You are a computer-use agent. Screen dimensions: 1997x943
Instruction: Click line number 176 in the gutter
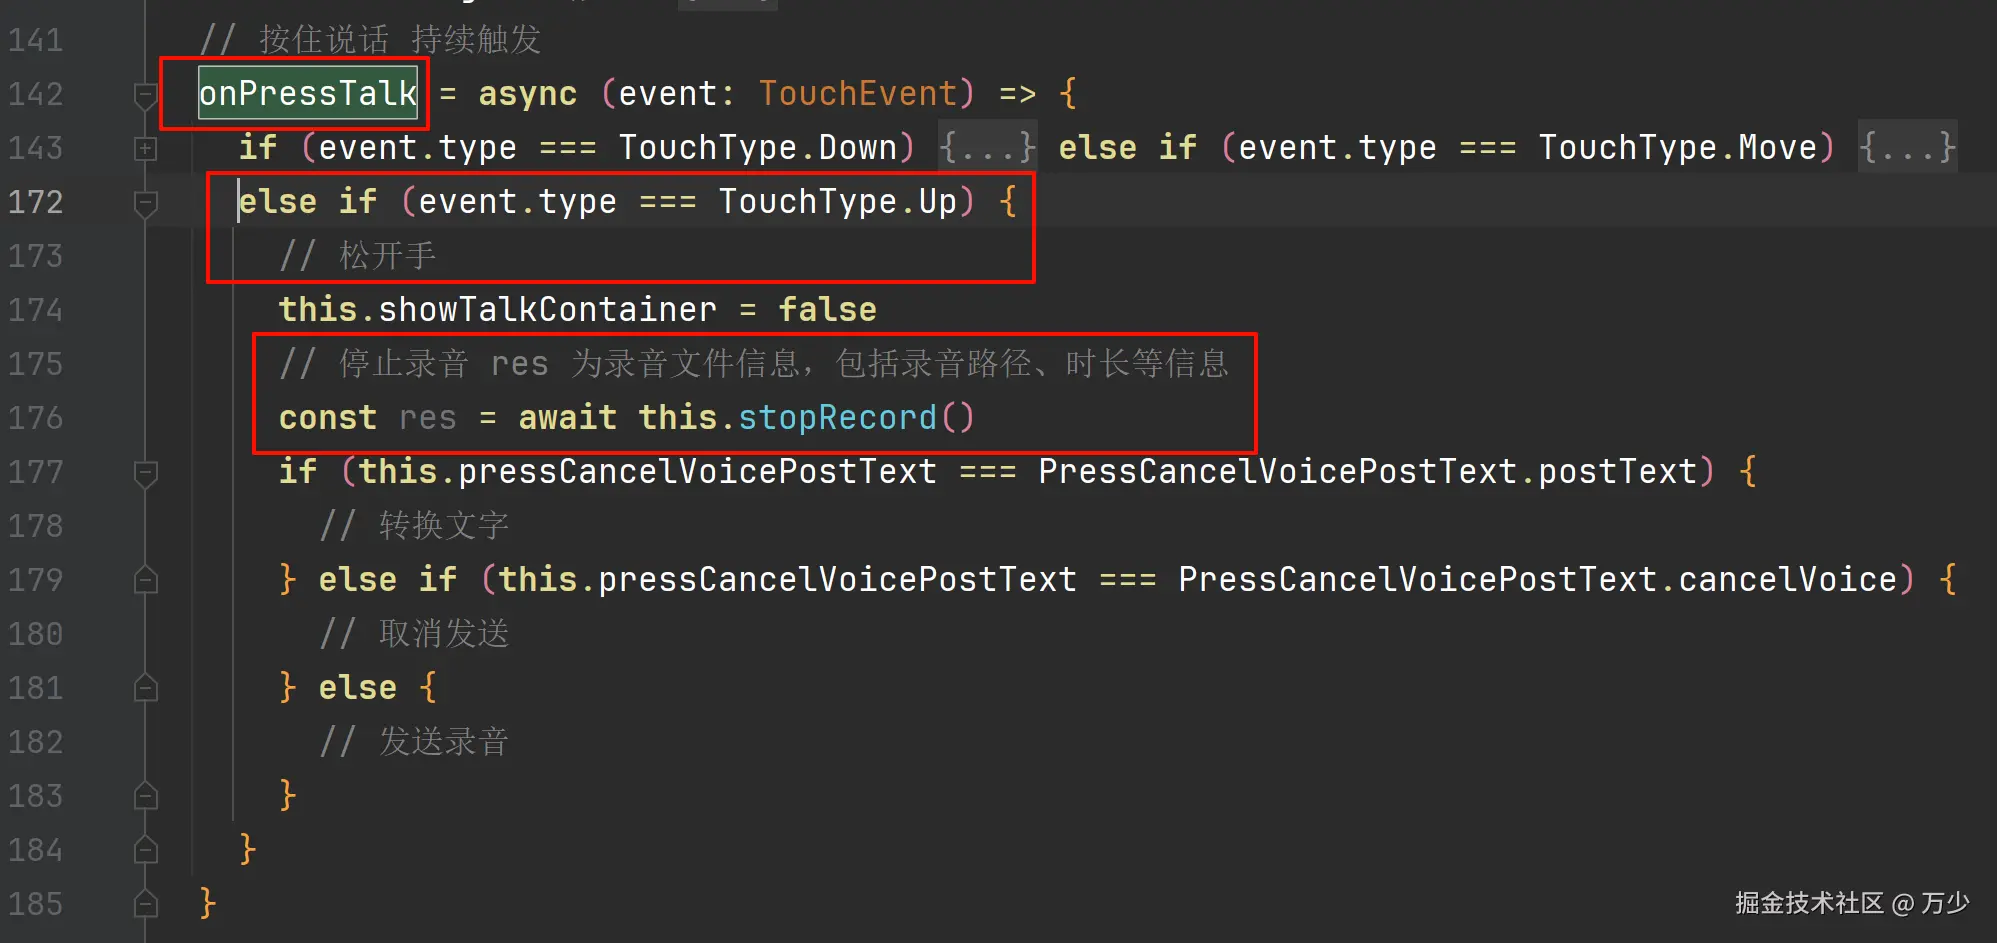(x=36, y=418)
